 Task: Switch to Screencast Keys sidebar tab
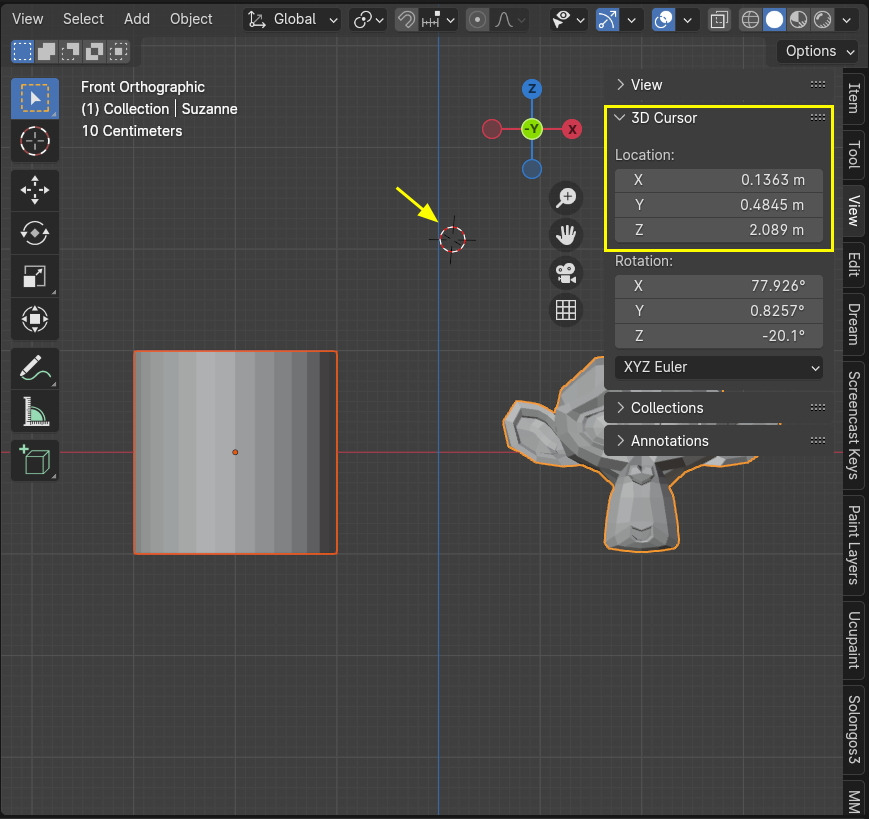coord(854,425)
